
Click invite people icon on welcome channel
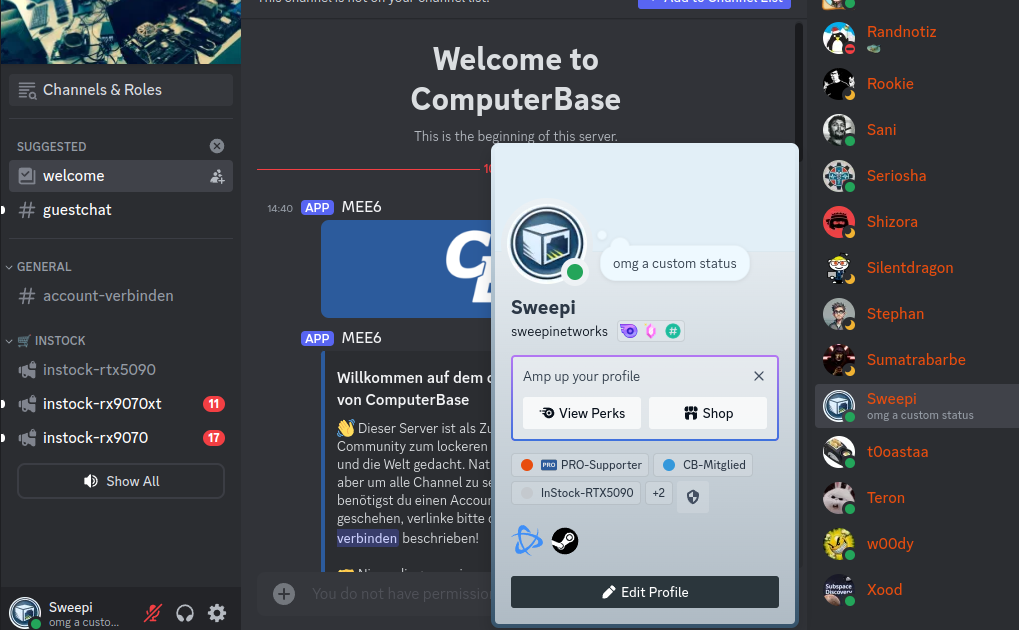pyautogui.click(x=217, y=176)
